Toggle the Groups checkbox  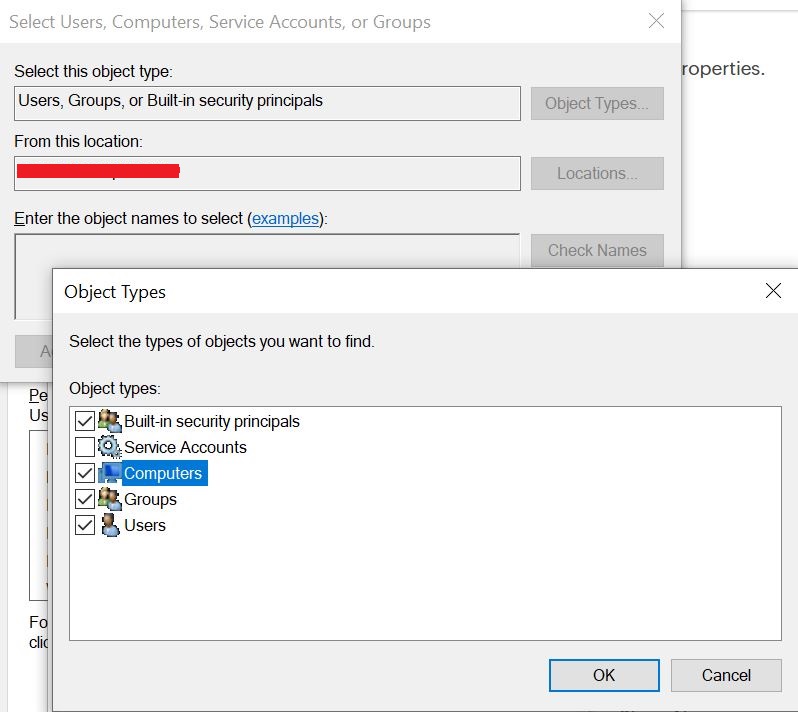pyautogui.click(x=85, y=499)
